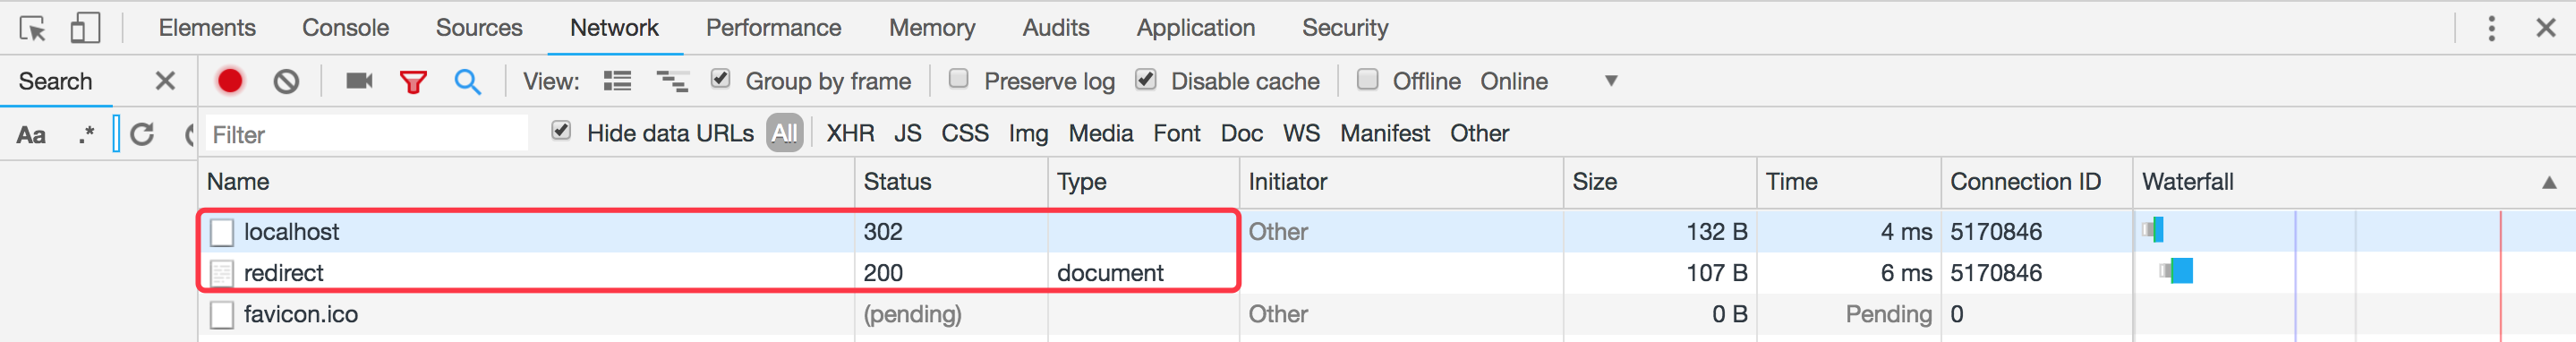Viewport: 2576px width, 342px height.
Task: Filter requests by Img
Action: click(x=1028, y=133)
